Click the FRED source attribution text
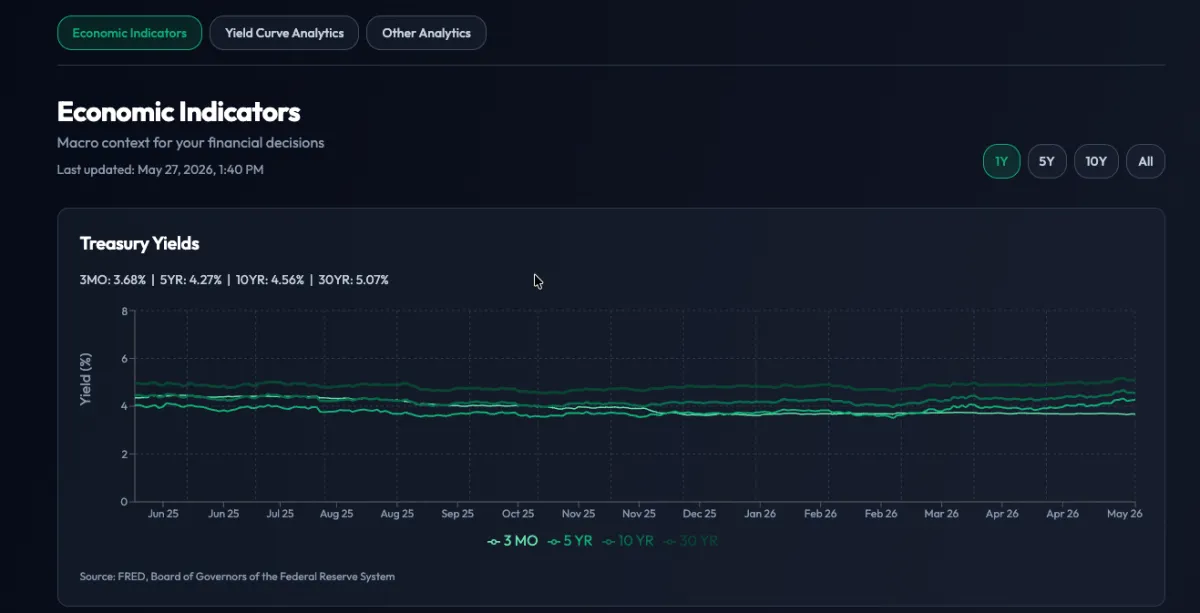This screenshot has width=1200, height=613. click(237, 576)
